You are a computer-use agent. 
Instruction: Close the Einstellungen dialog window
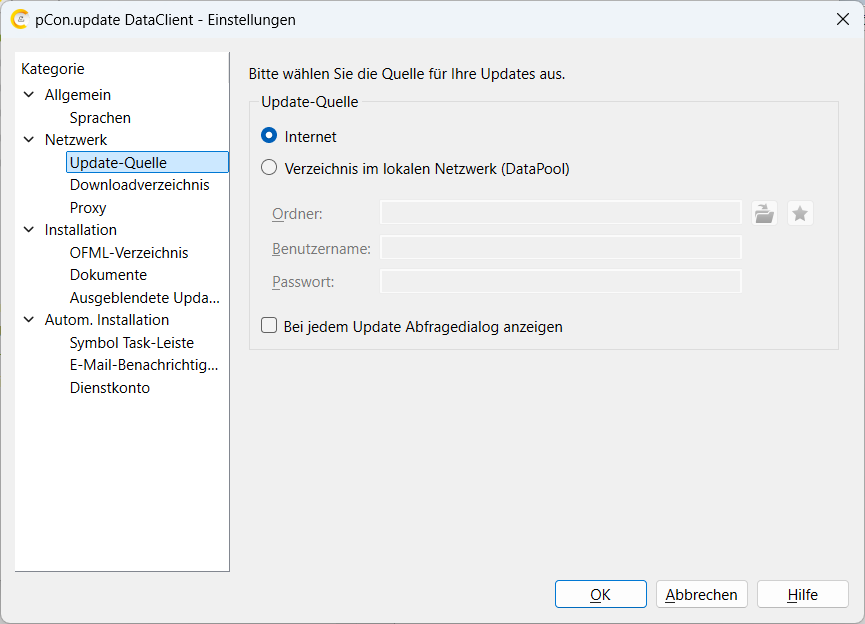pyautogui.click(x=842, y=19)
